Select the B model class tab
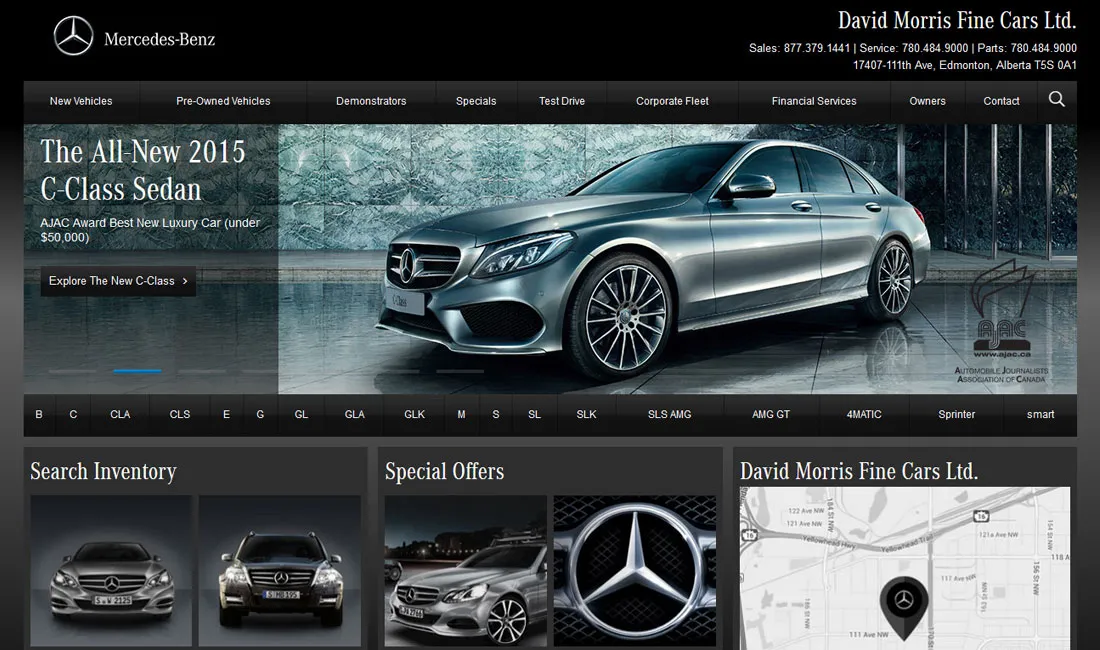The height and width of the screenshot is (650, 1100). [x=39, y=414]
